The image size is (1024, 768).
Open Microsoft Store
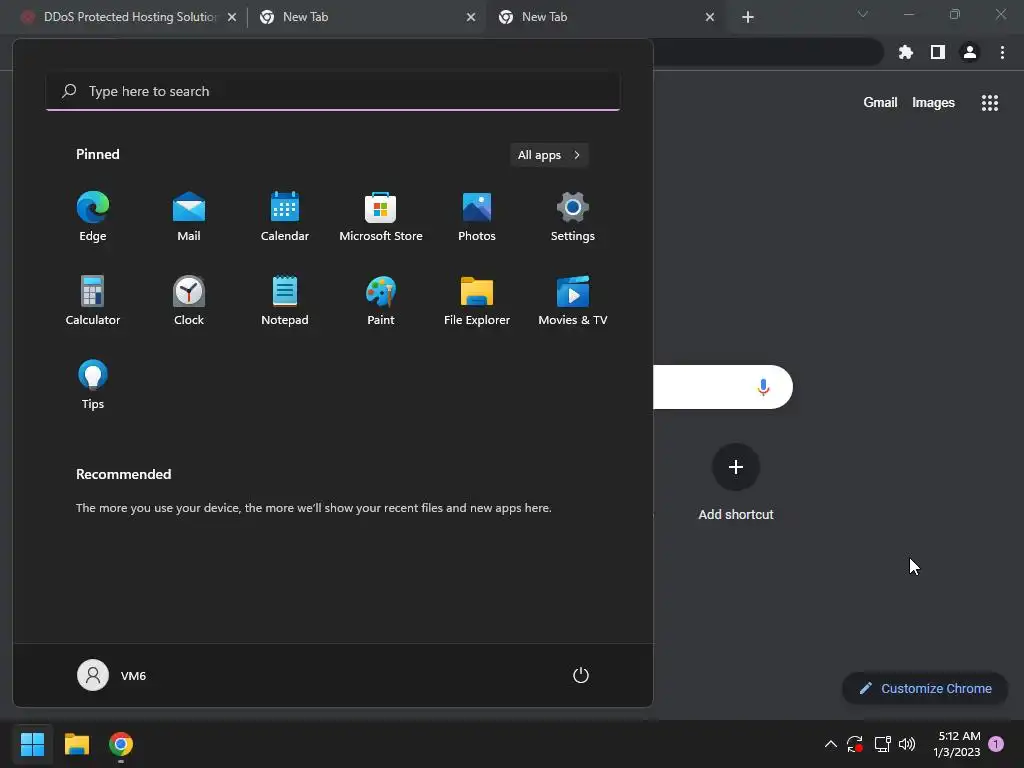pos(381,216)
